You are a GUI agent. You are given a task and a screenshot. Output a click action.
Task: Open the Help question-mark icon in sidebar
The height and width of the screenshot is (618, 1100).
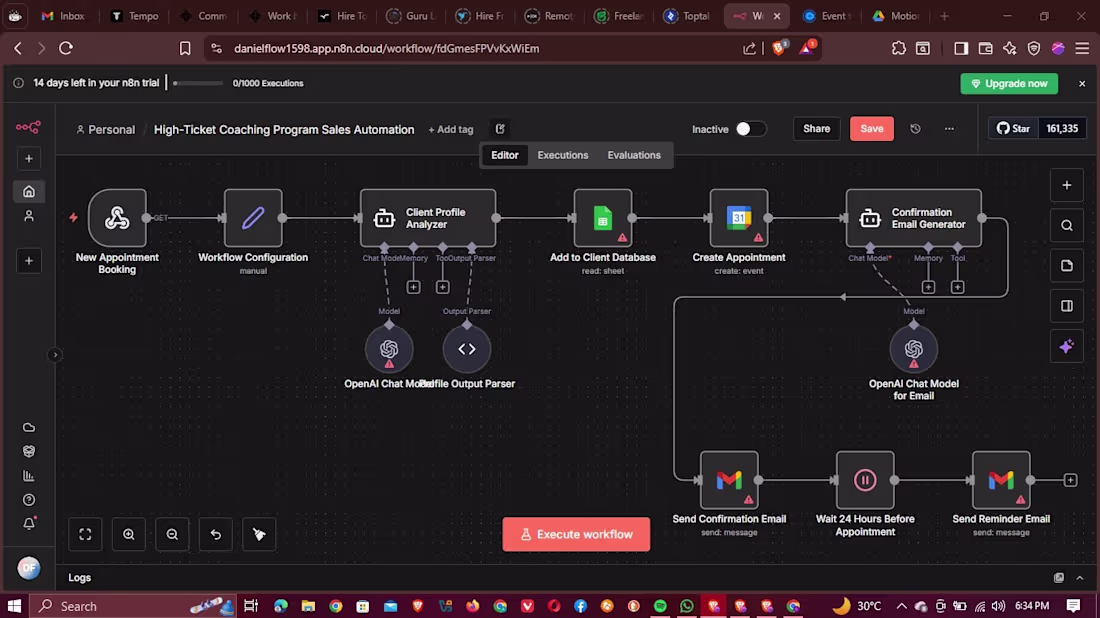[29, 500]
